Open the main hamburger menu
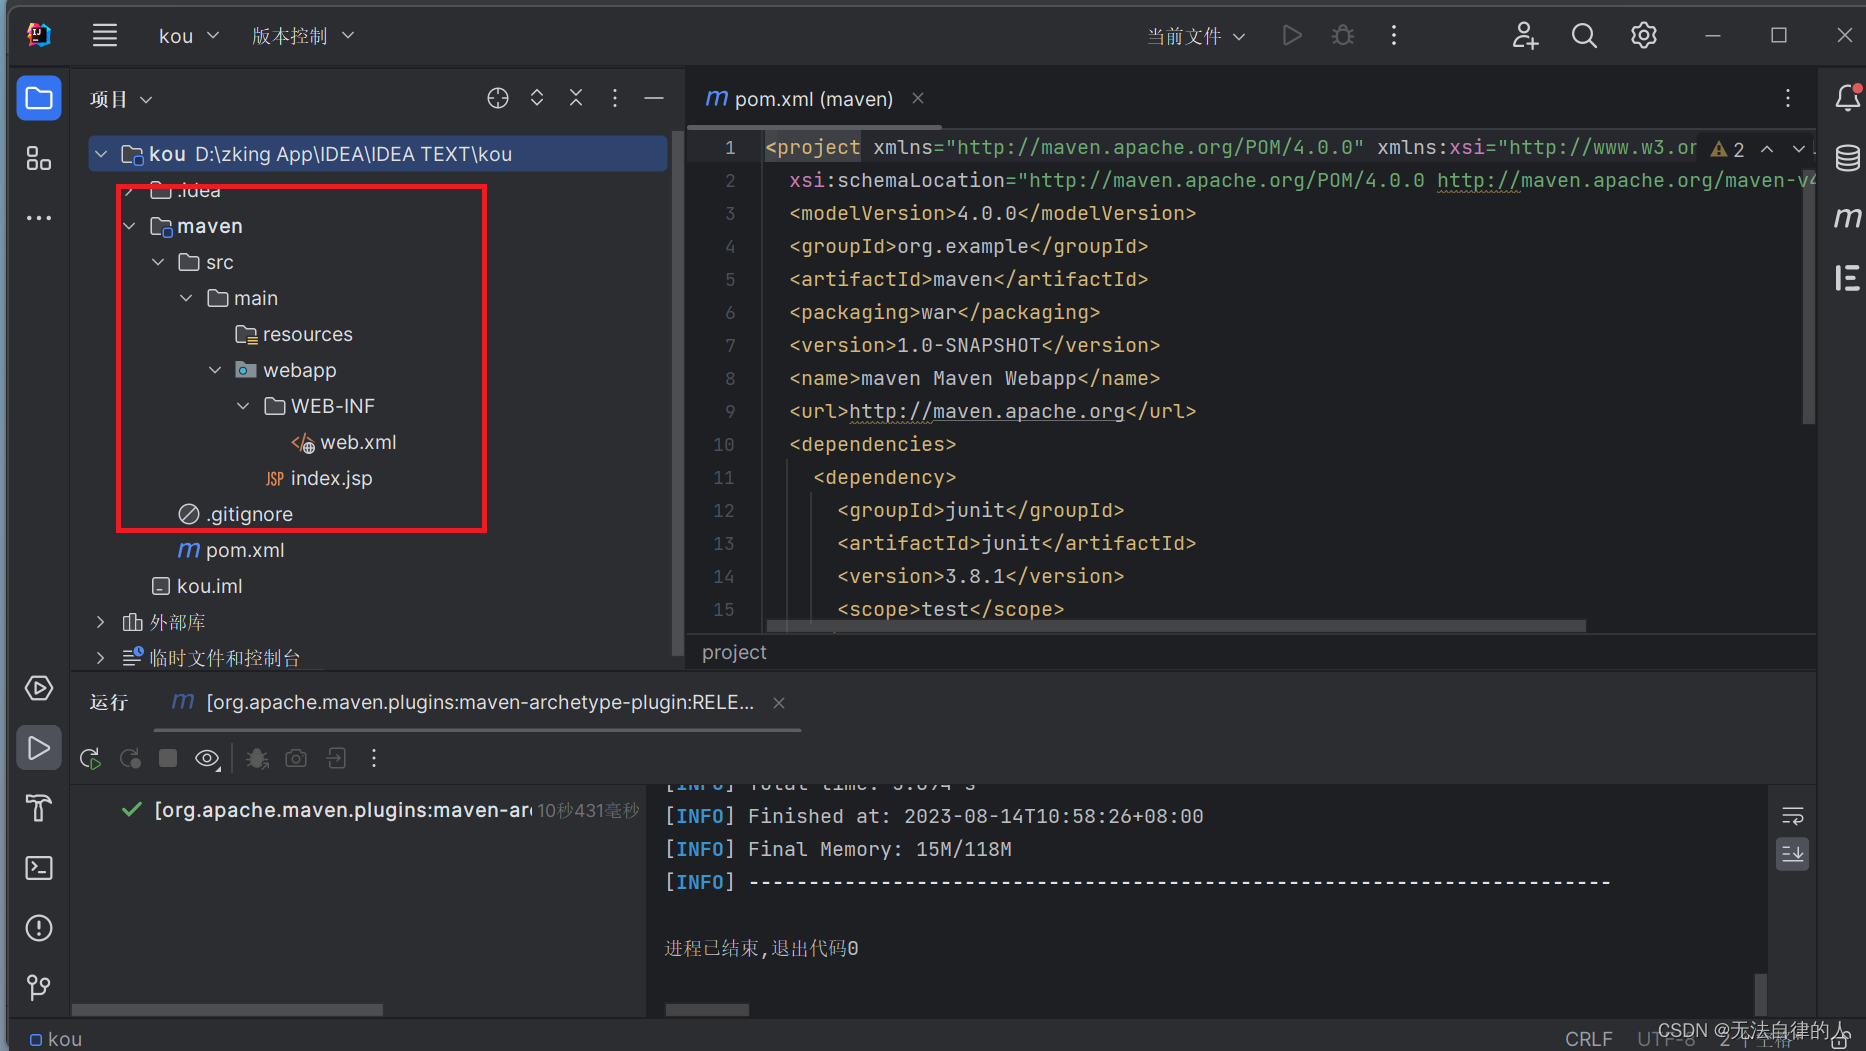The image size is (1866, 1051). coord(104,35)
